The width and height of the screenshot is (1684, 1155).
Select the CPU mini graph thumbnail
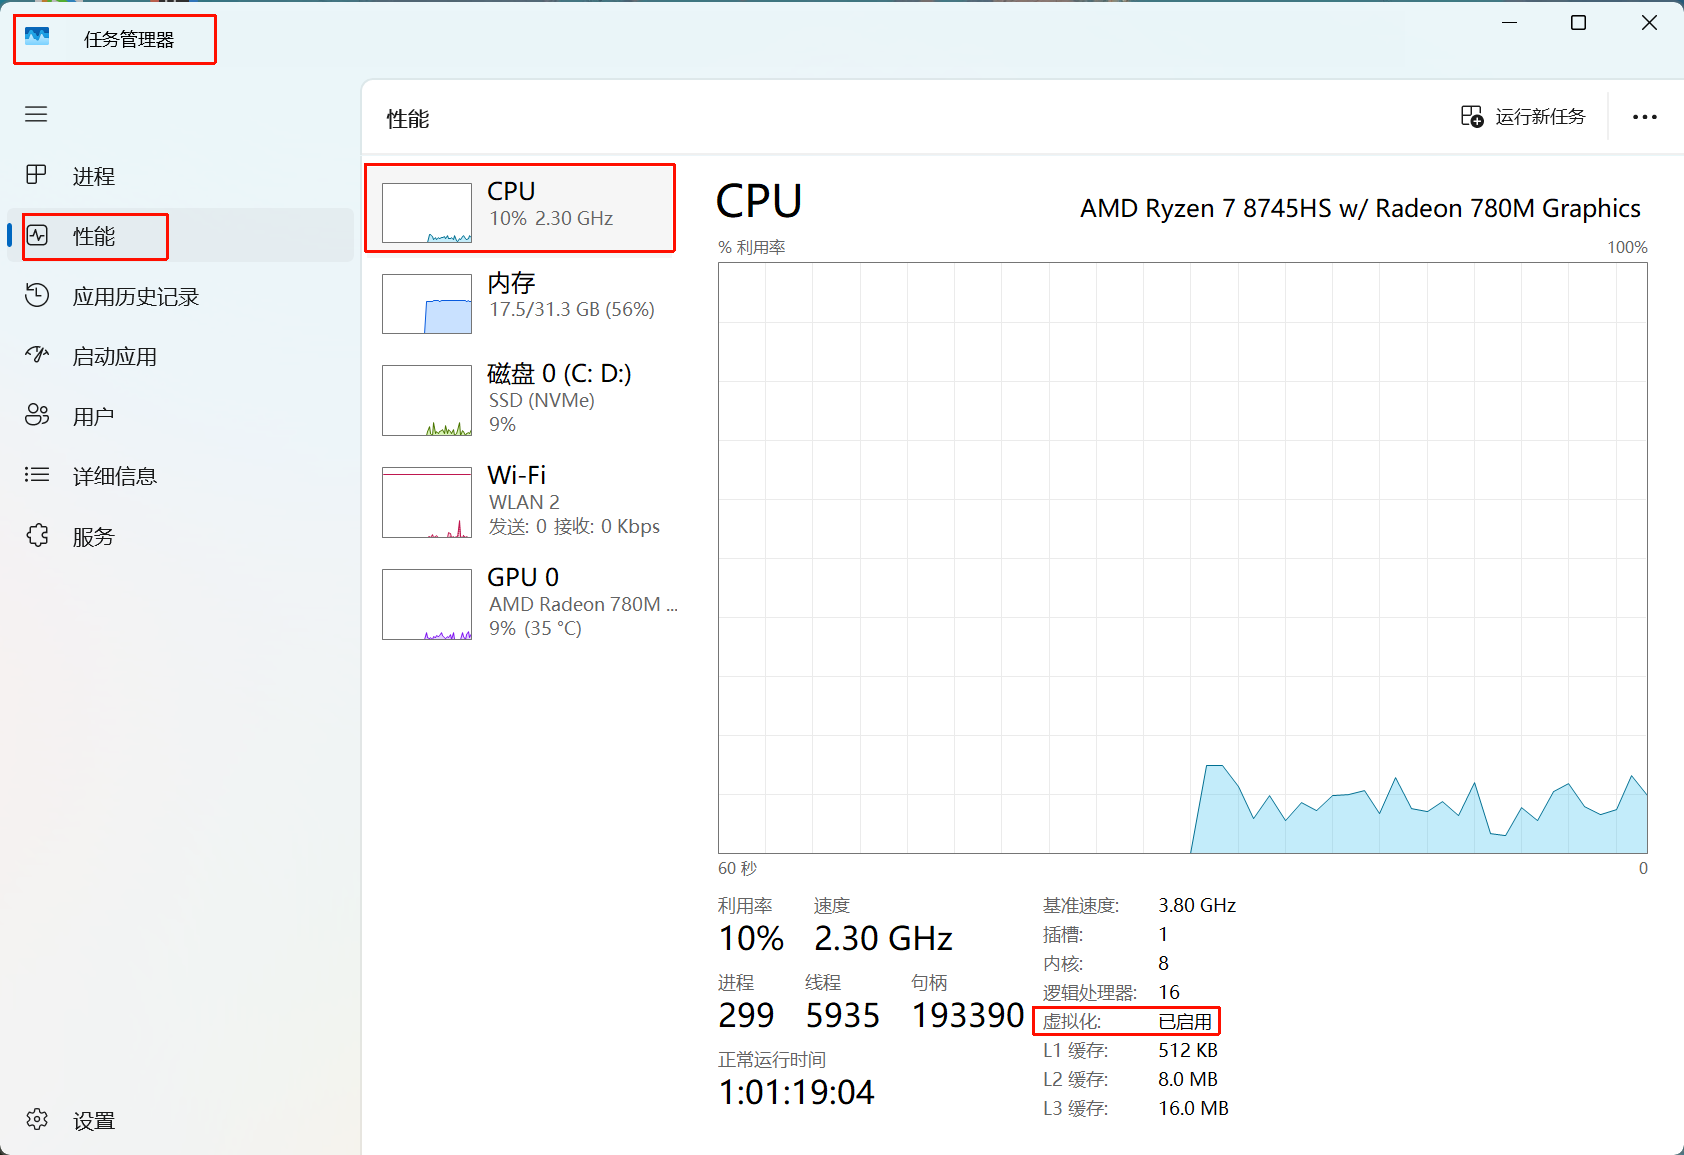coord(427,212)
